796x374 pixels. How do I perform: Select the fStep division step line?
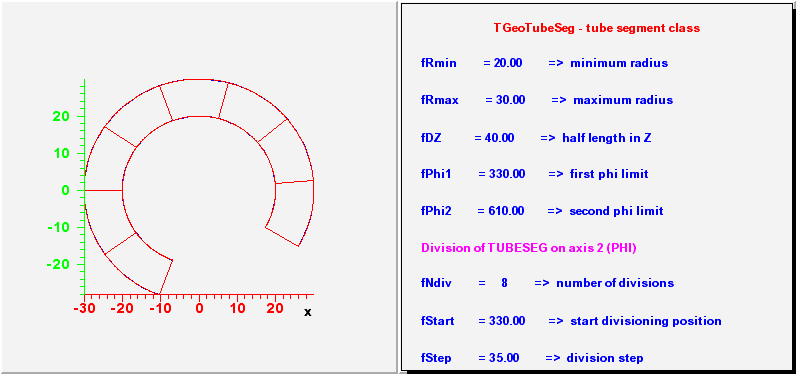532,358
